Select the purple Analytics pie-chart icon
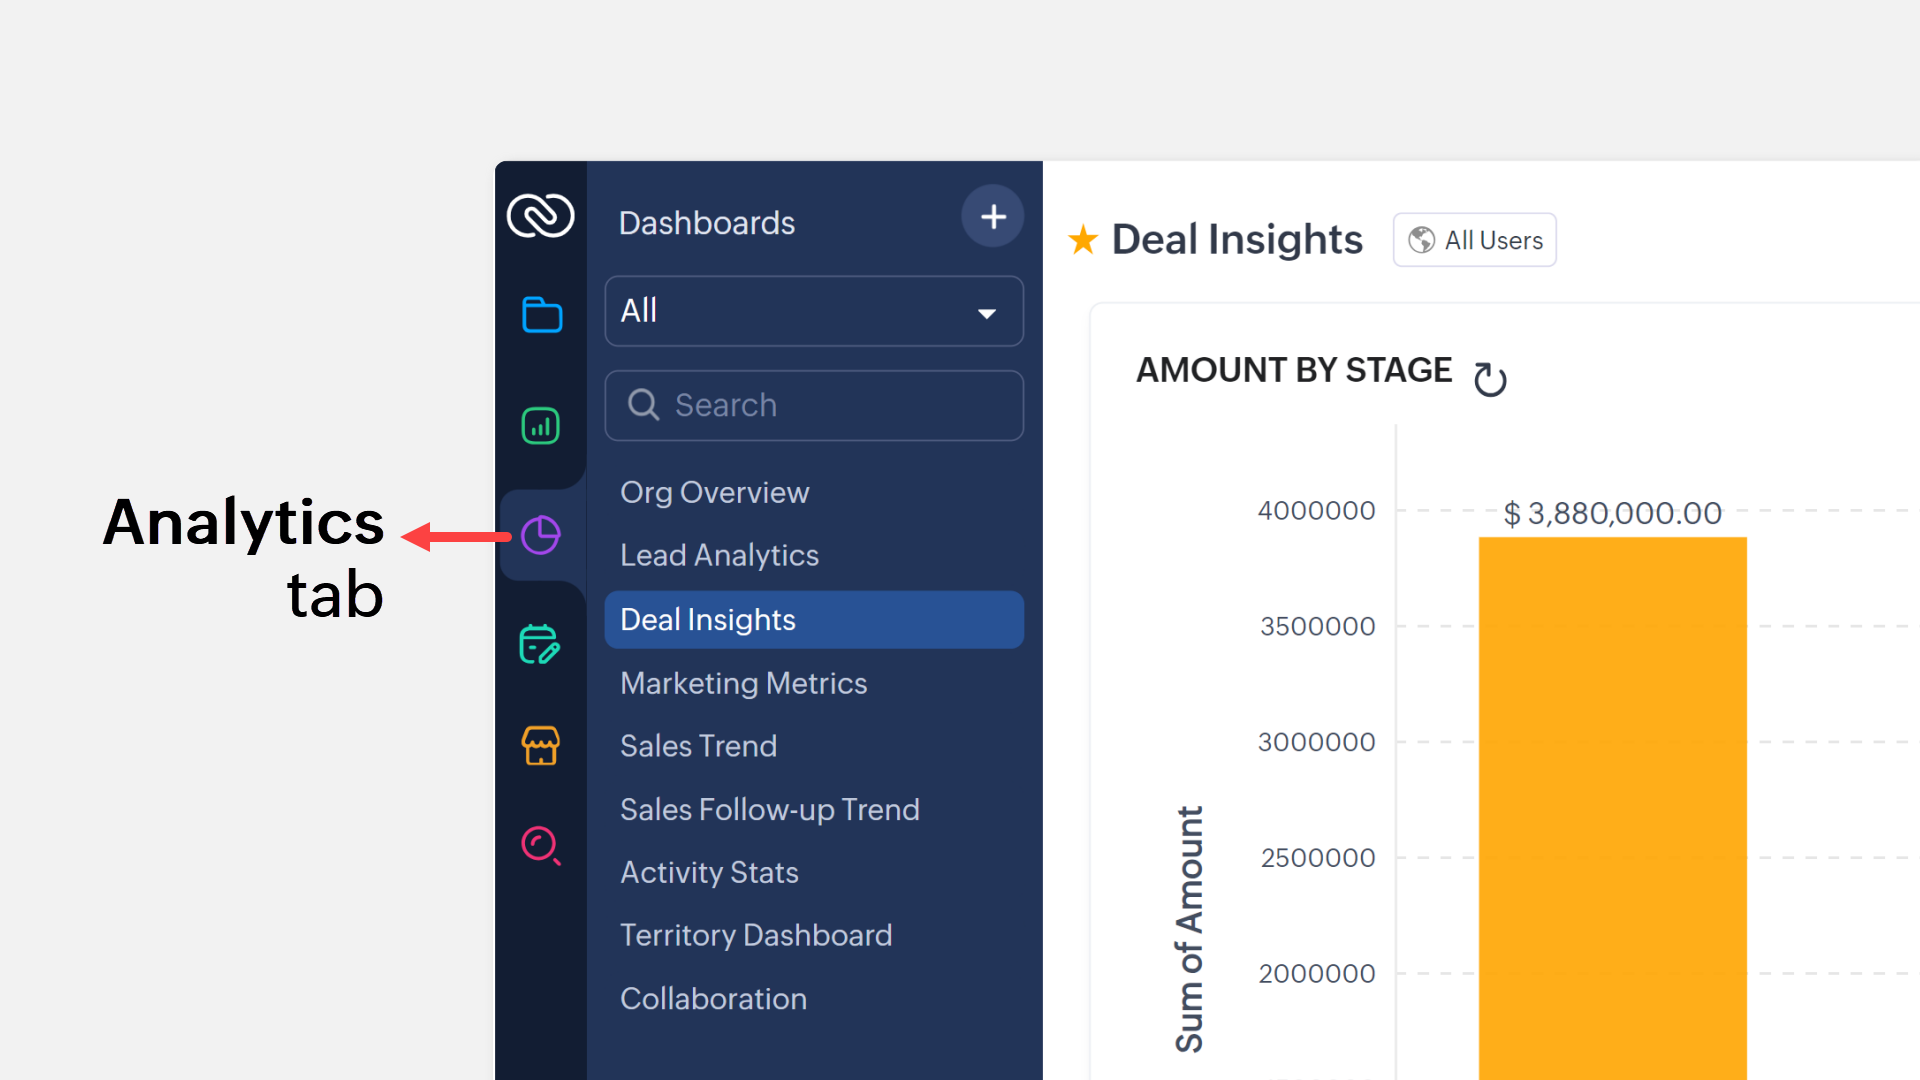The width and height of the screenshot is (1920, 1080). [x=541, y=535]
